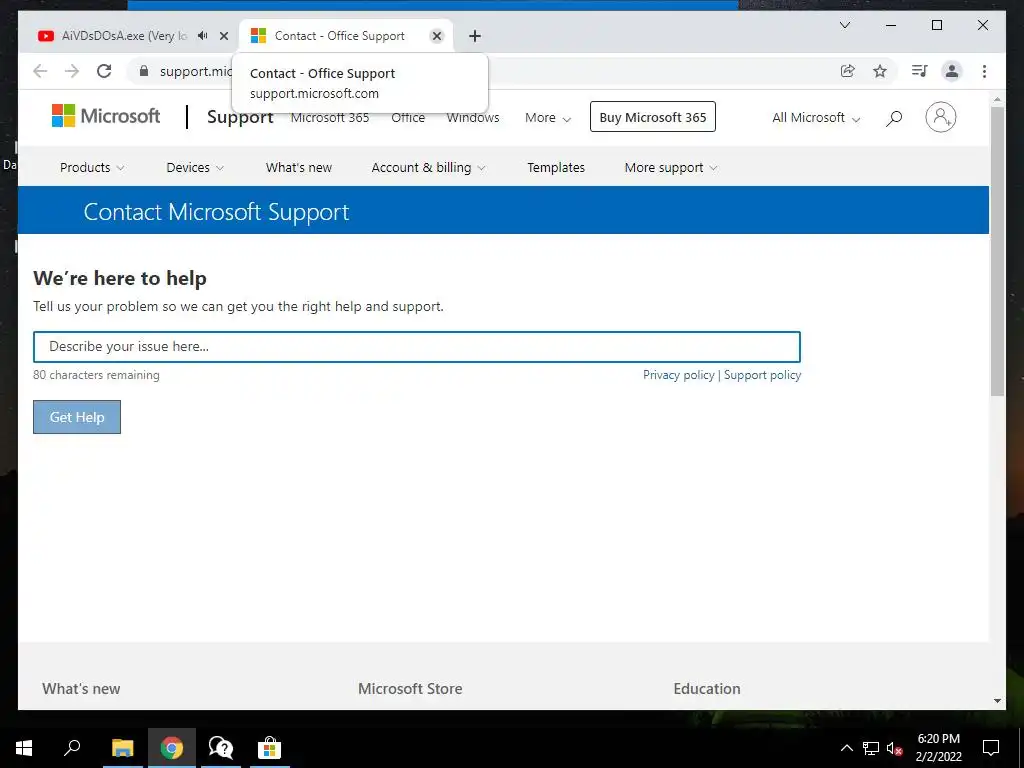The height and width of the screenshot is (768, 1024).
Task: Open the Windows nav link
Action: [x=473, y=118]
